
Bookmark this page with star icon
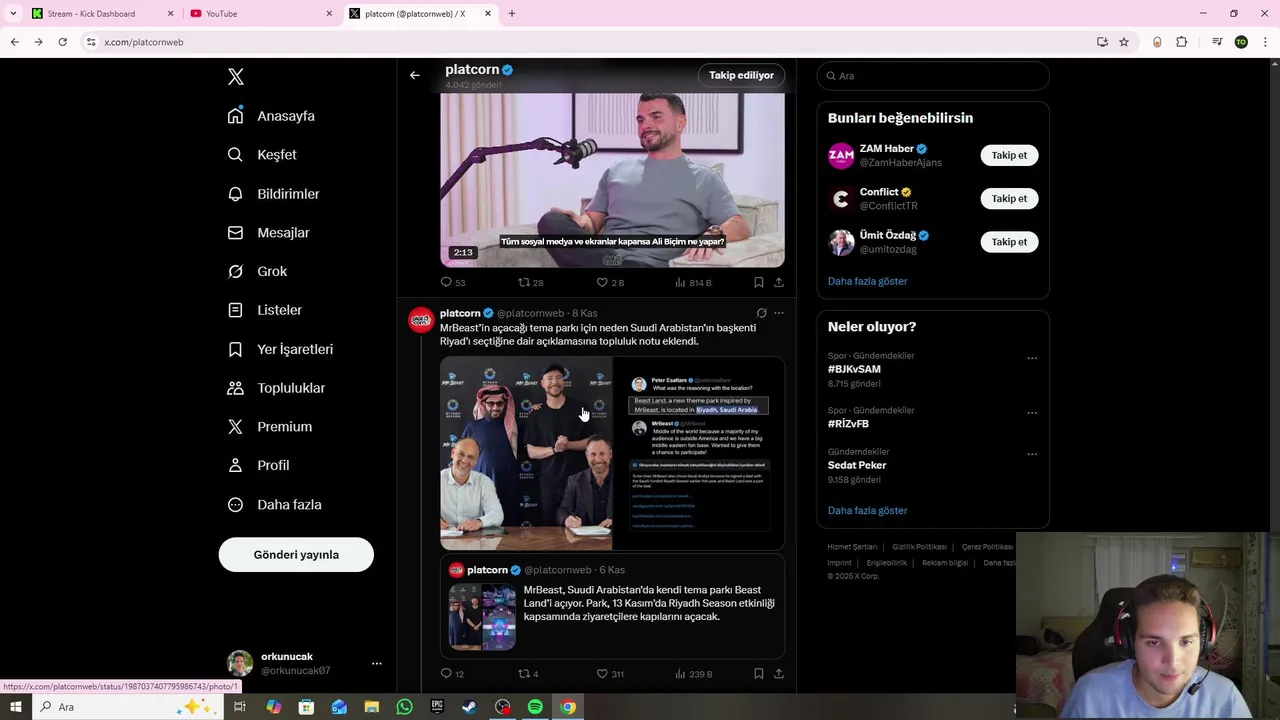[x=1124, y=42]
